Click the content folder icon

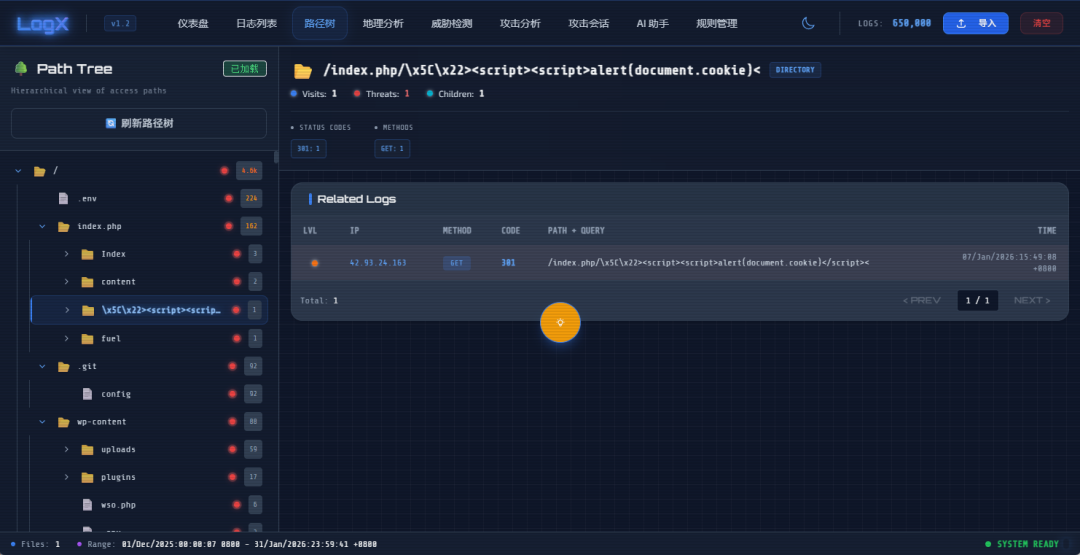pyautogui.click(x=87, y=282)
